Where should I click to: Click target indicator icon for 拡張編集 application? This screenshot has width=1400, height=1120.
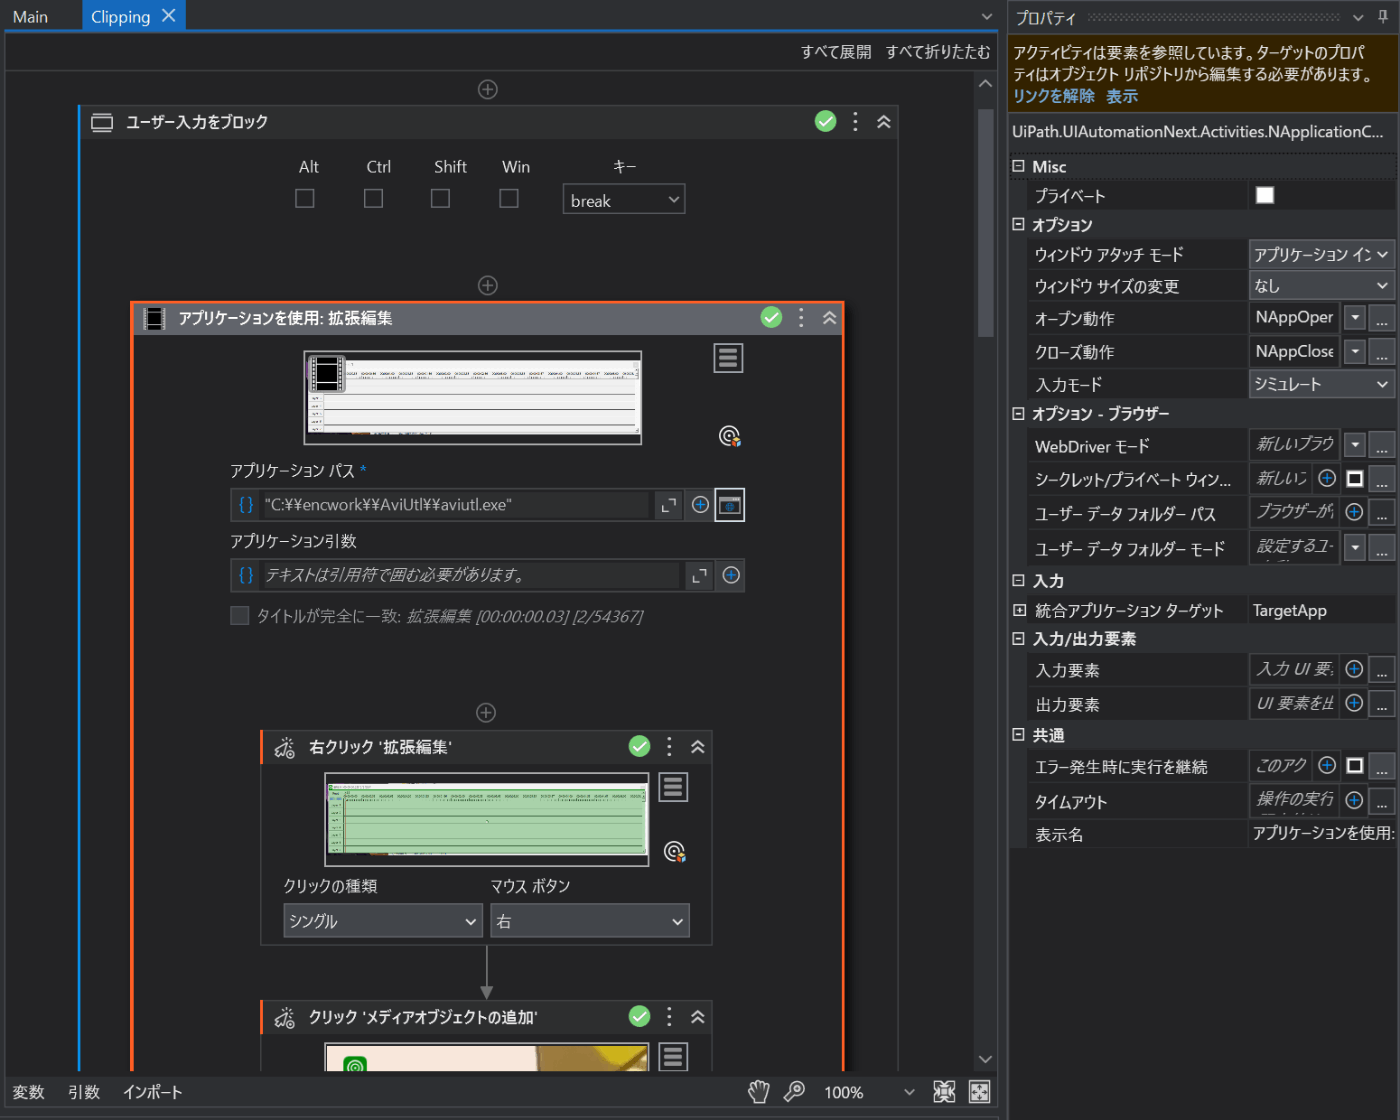730,436
